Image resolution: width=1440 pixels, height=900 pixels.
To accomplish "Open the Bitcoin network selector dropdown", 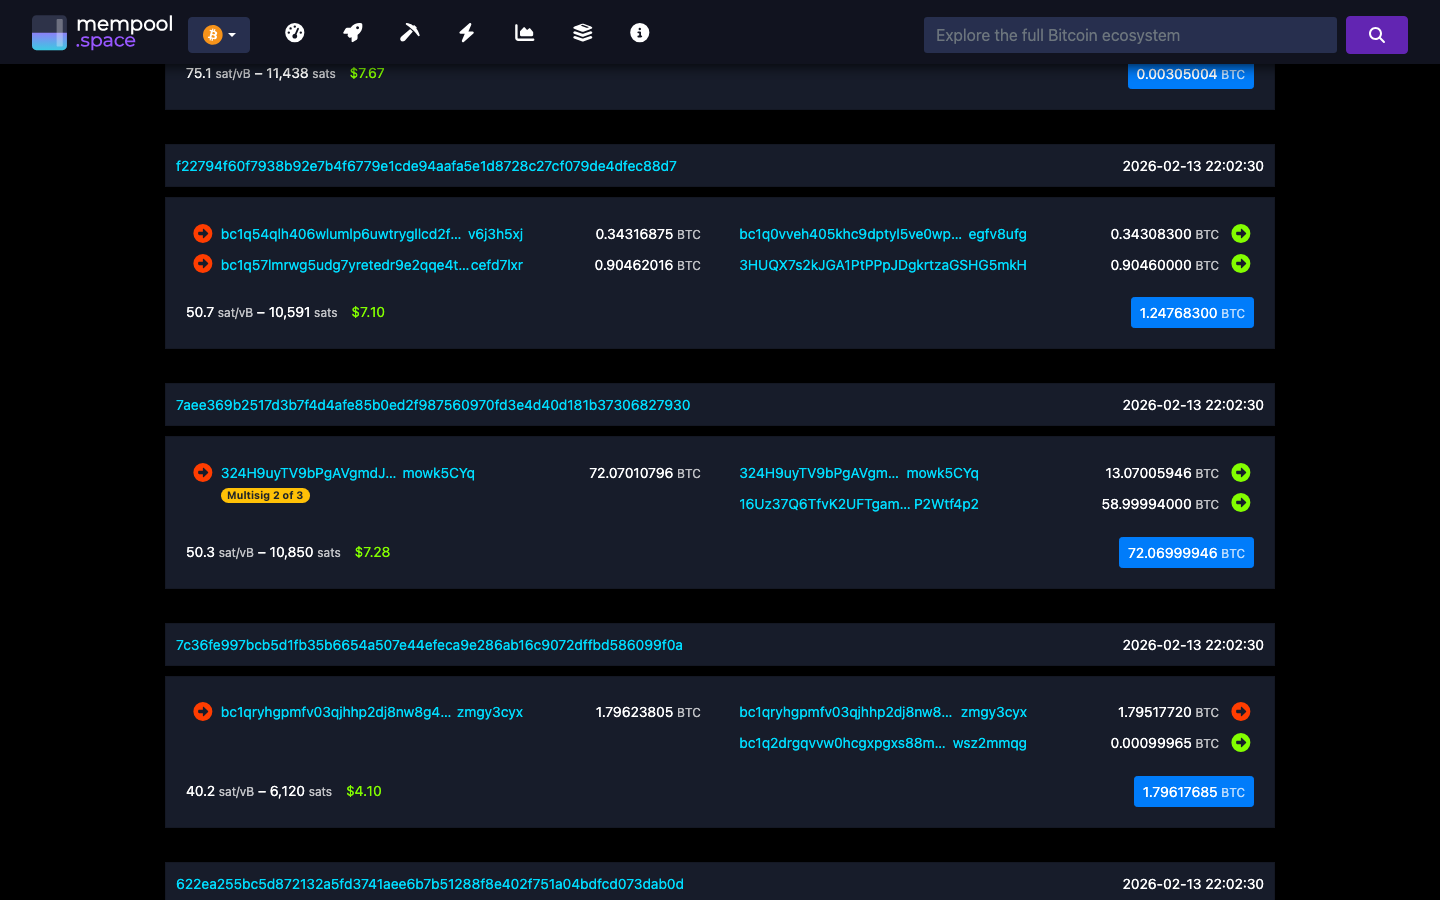I will point(218,33).
